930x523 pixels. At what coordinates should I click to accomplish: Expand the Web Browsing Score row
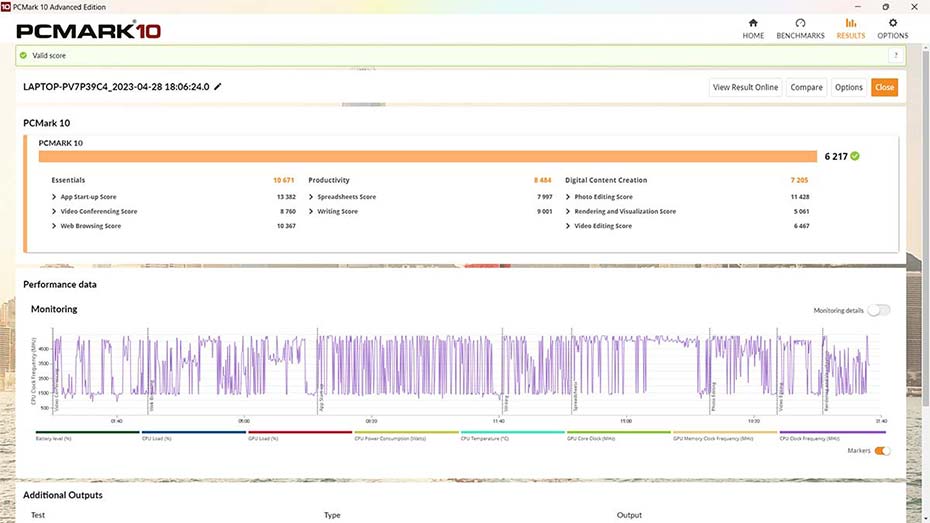[x=54, y=226]
